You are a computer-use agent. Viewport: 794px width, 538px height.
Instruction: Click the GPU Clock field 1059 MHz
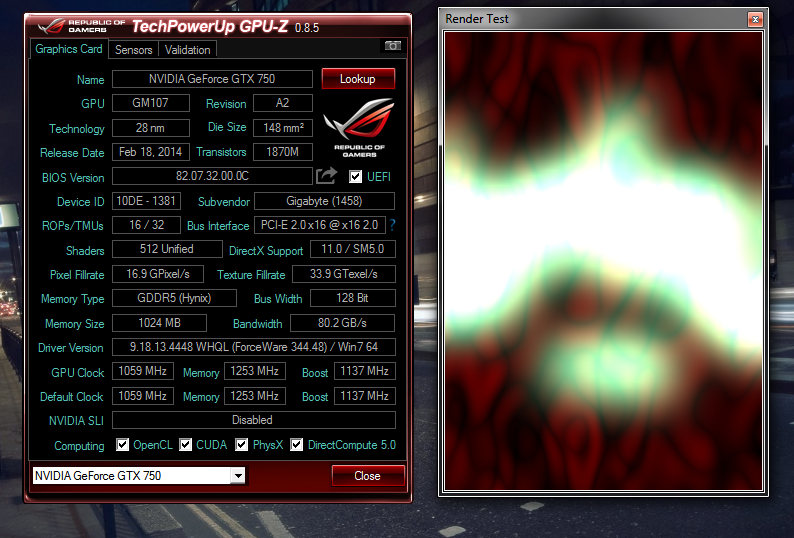point(143,371)
